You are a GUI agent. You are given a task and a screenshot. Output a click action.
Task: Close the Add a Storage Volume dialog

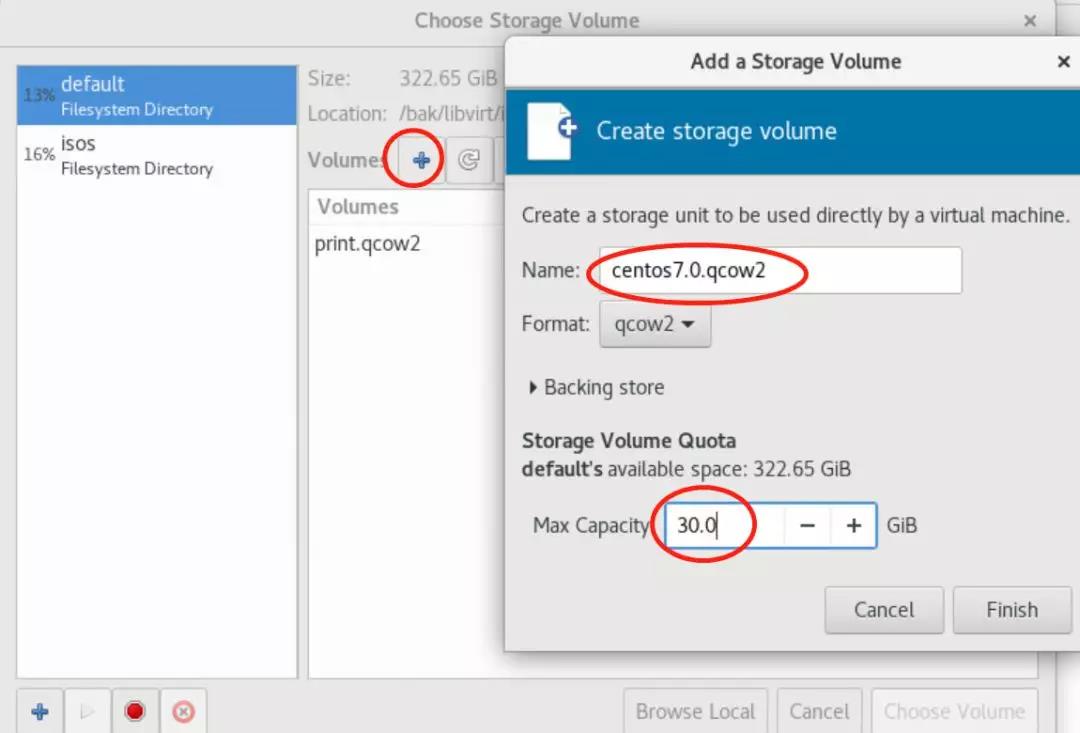click(1063, 62)
